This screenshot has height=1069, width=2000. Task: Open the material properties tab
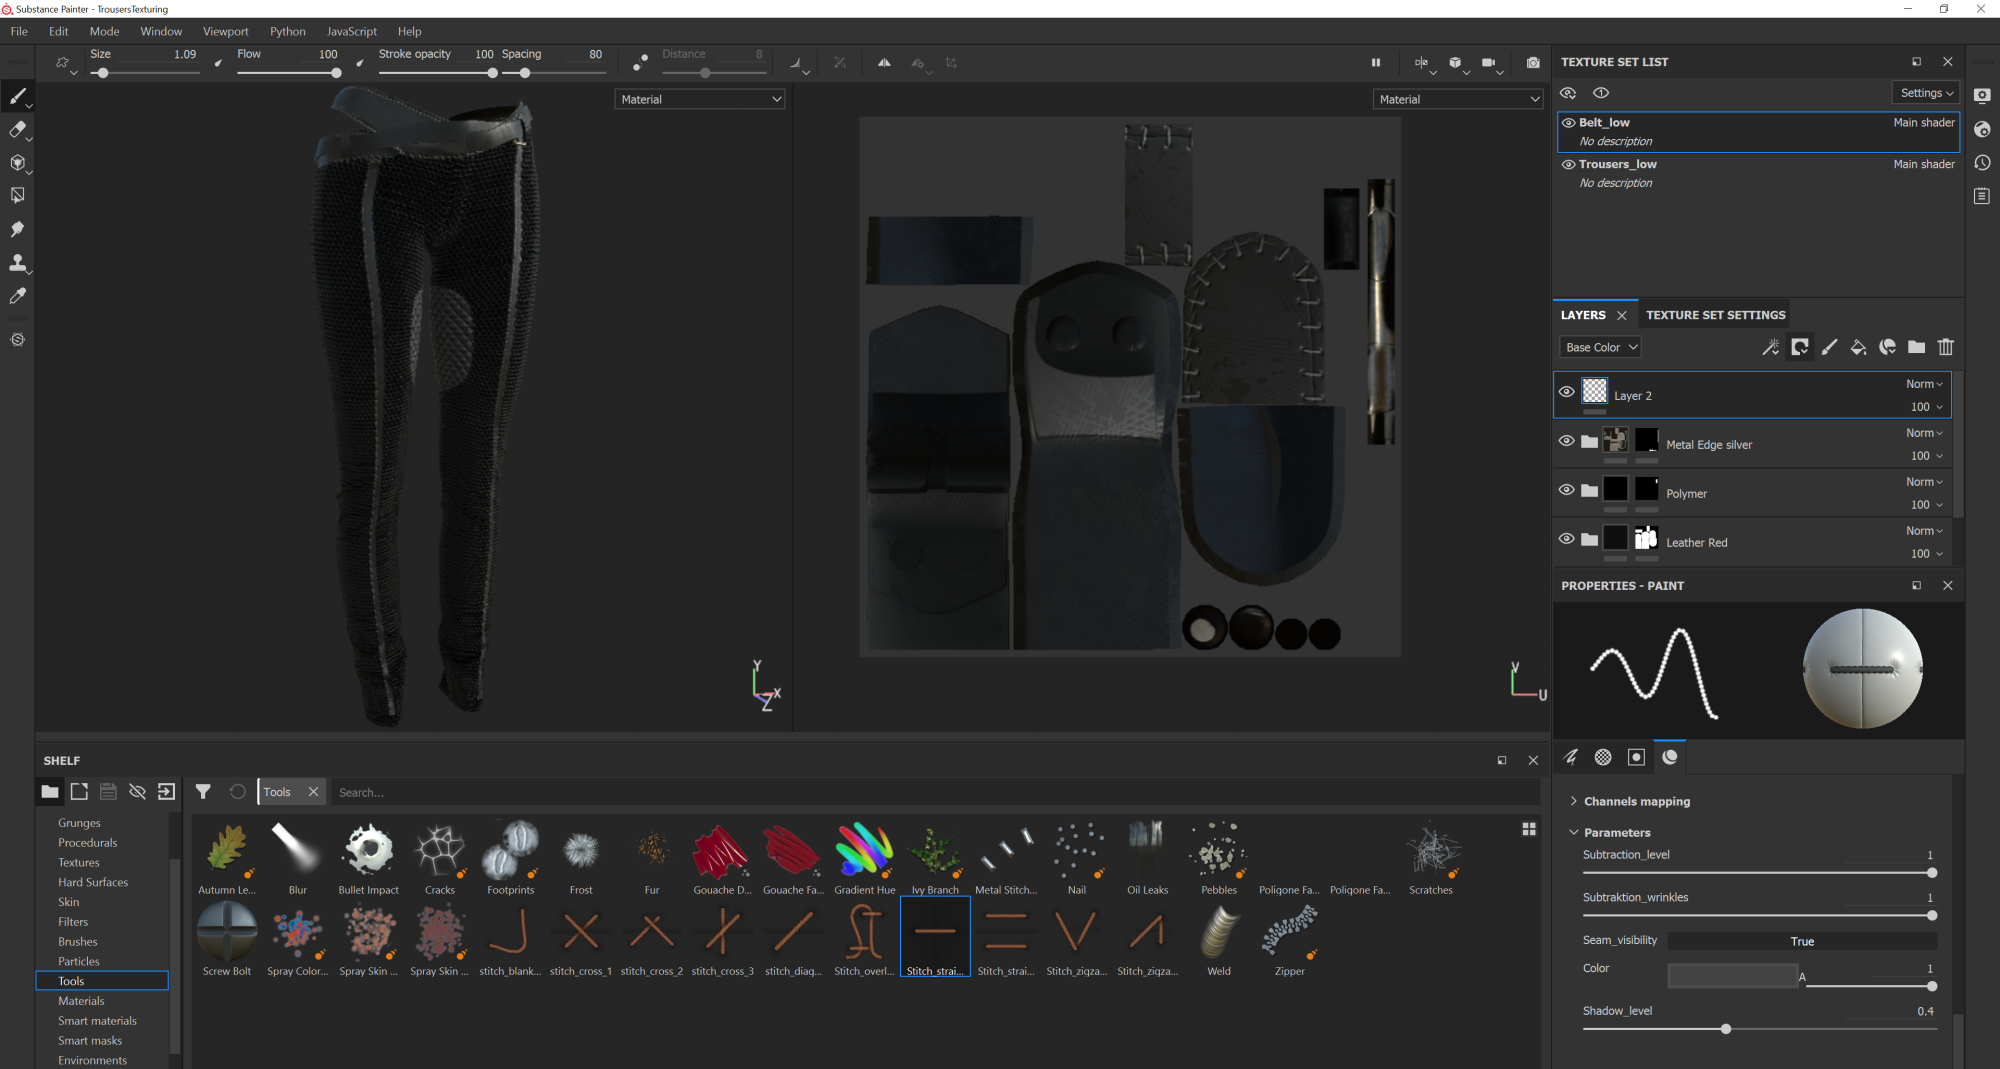1669,757
